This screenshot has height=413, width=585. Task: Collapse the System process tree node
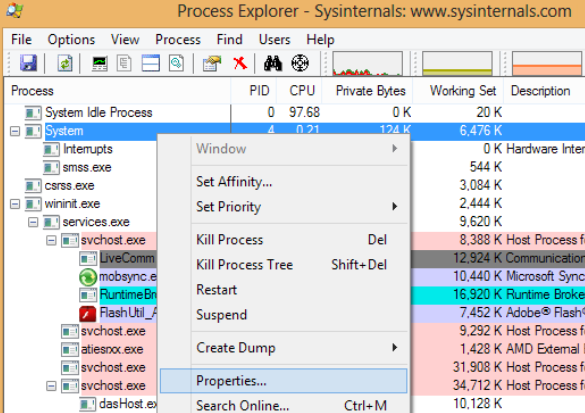point(15,131)
